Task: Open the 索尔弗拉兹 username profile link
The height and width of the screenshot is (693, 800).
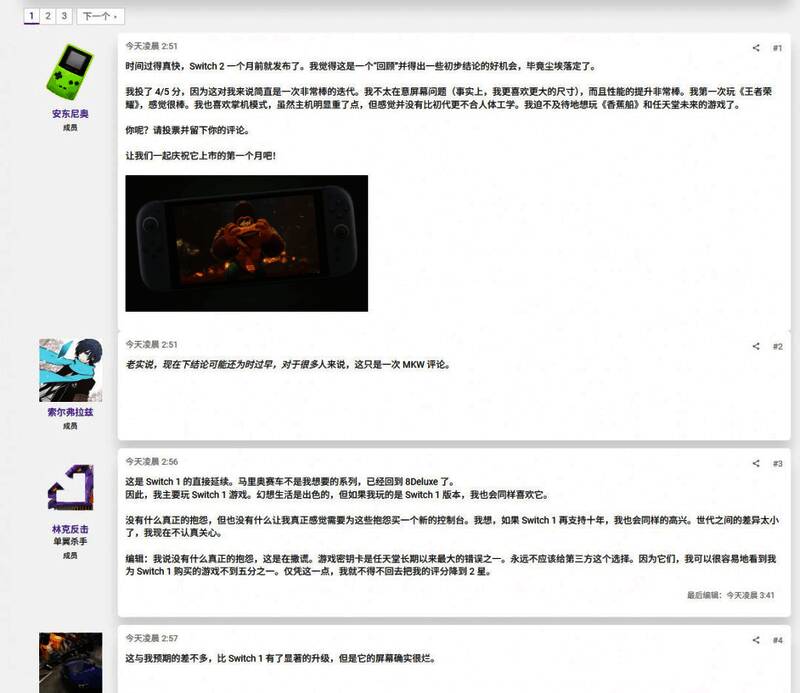Action: pos(71,412)
